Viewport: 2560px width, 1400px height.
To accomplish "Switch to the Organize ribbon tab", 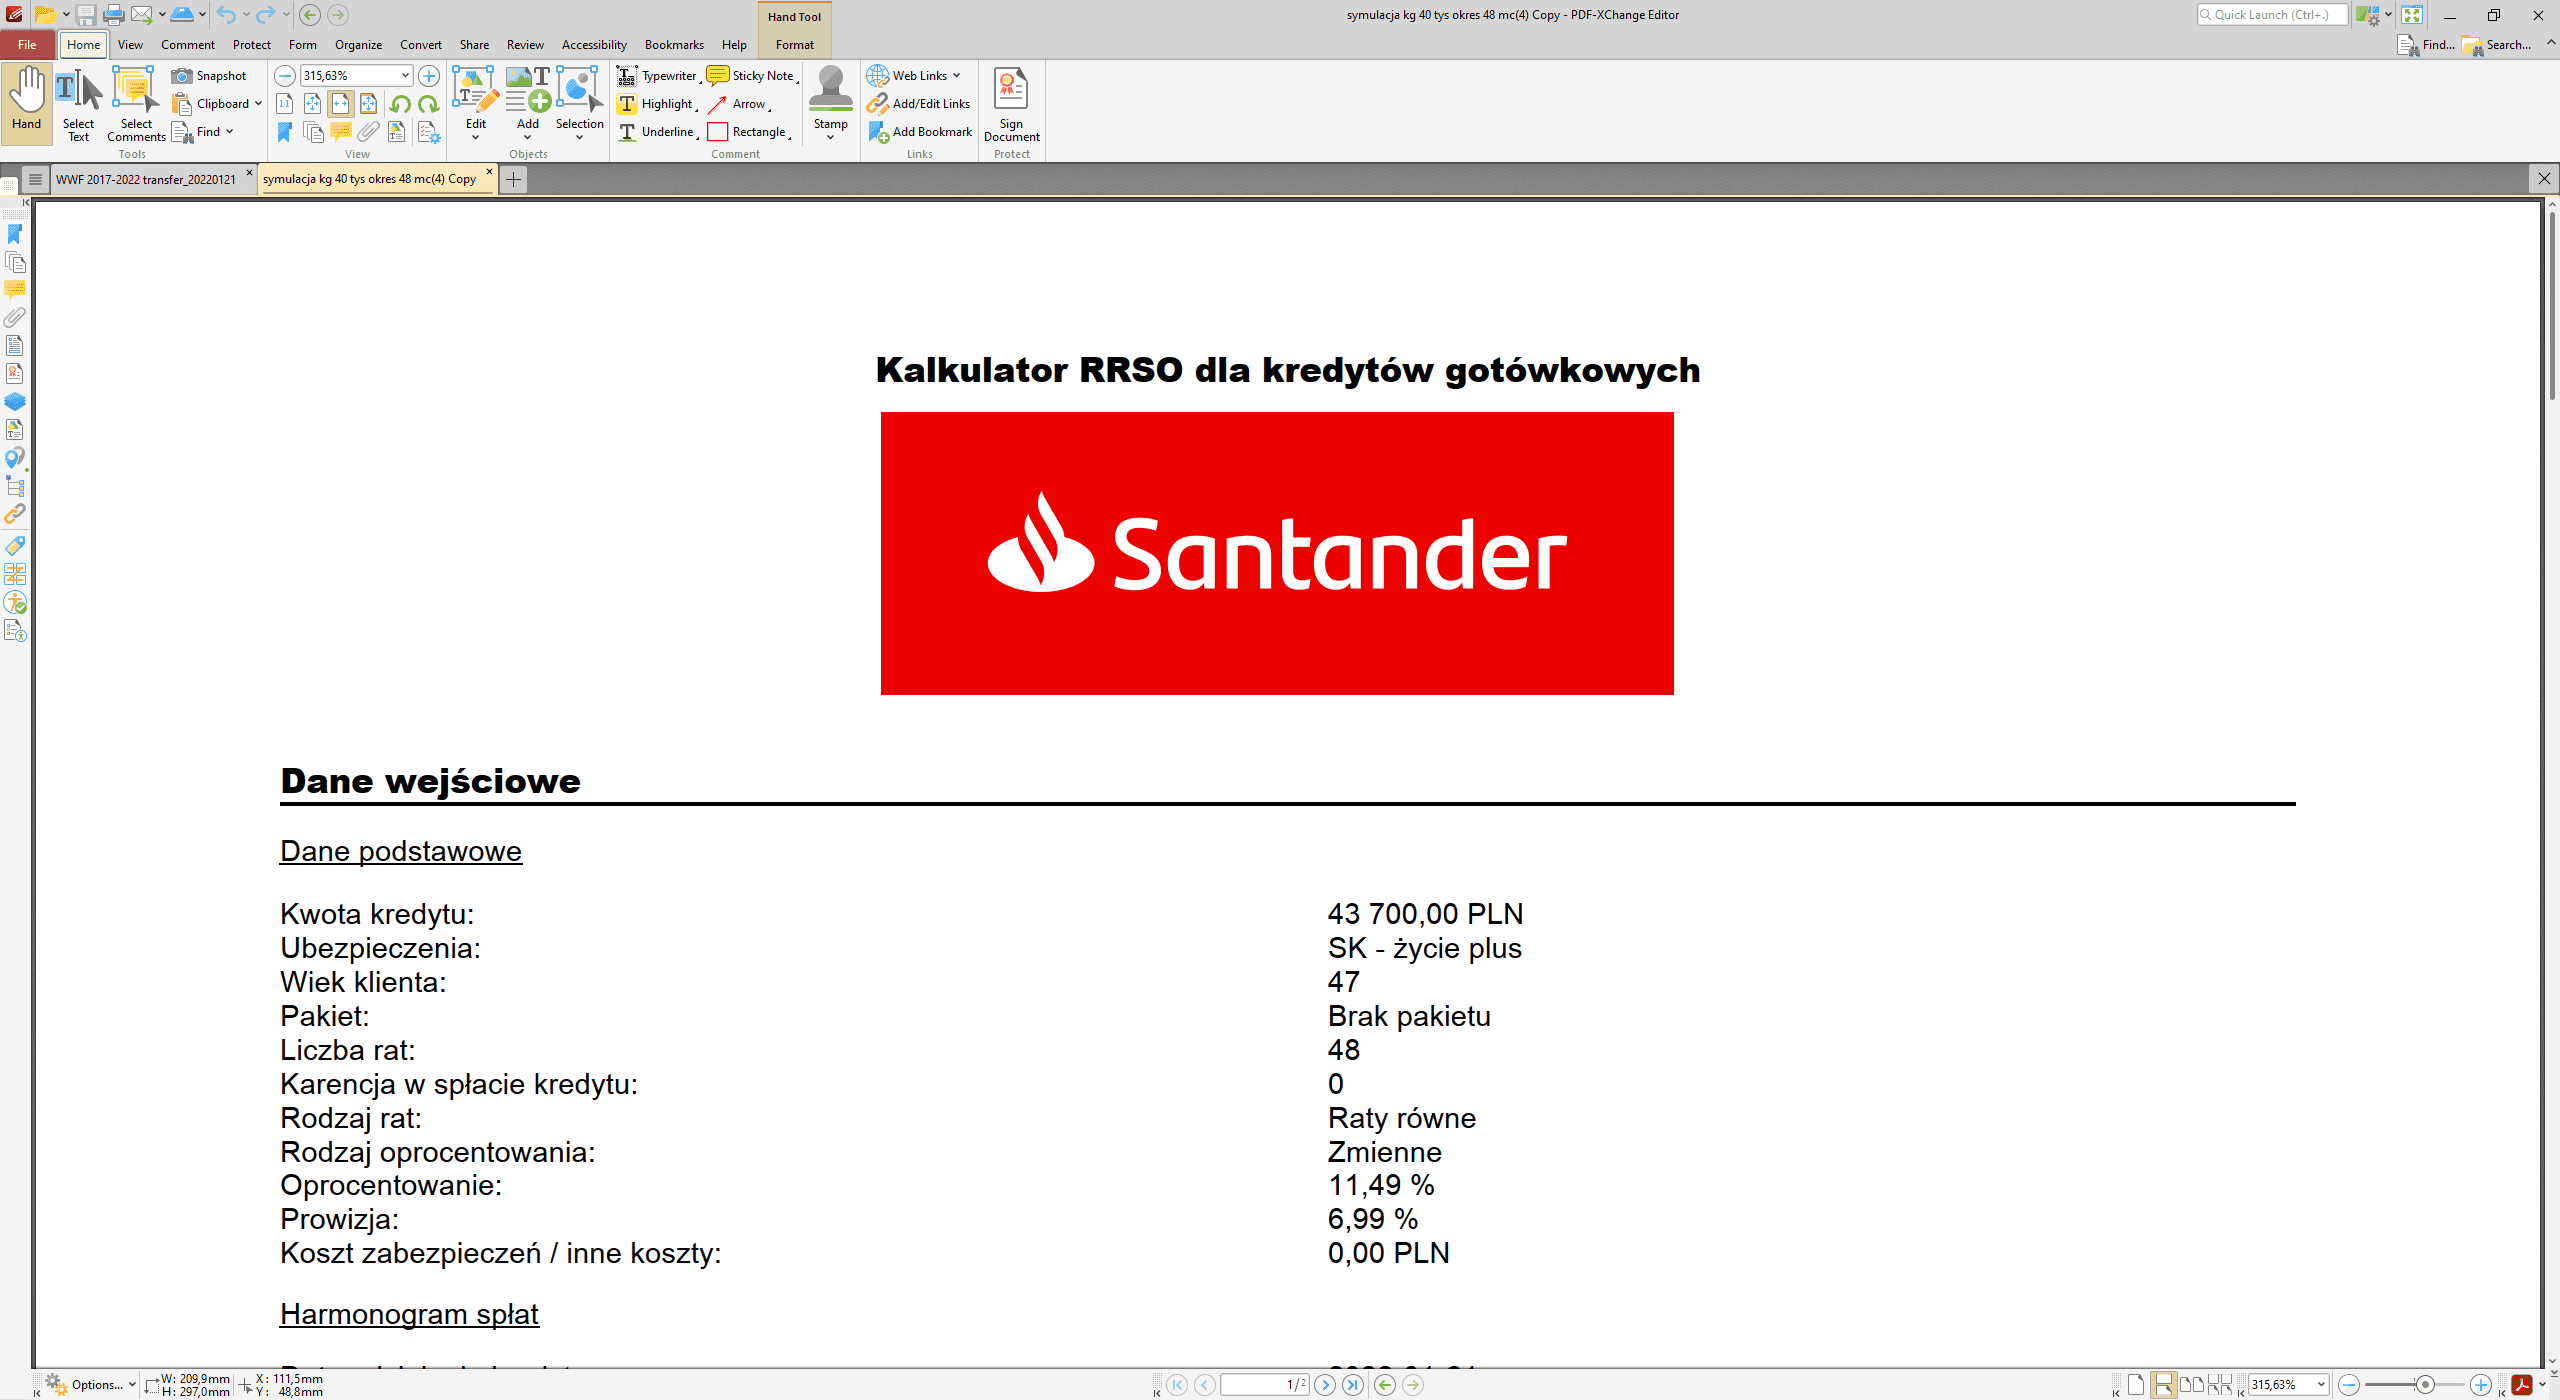I will click(x=358, y=45).
